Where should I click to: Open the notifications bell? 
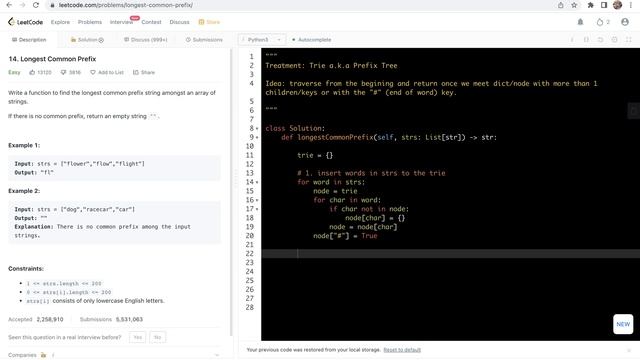[x=580, y=22]
